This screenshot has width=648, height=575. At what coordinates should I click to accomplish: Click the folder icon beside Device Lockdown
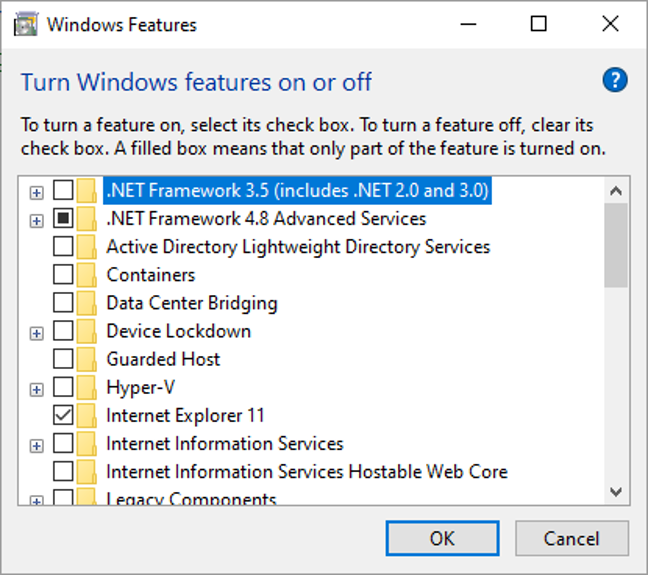[x=88, y=331]
